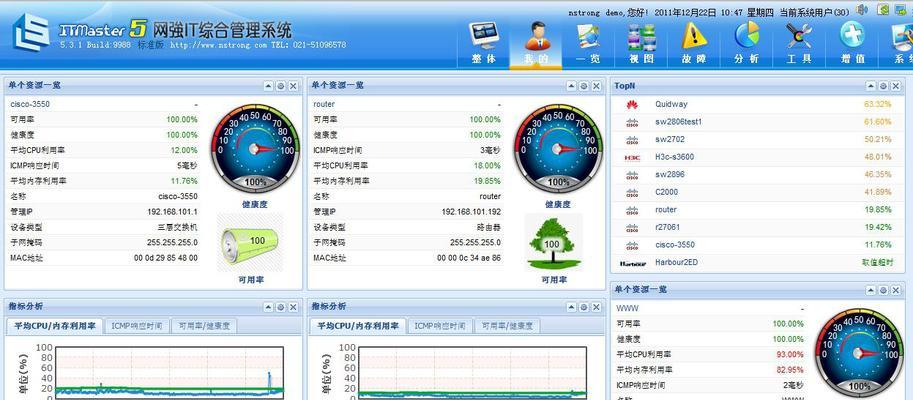
Task: Open settings gear of the router resource panel
Action: [583, 86]
